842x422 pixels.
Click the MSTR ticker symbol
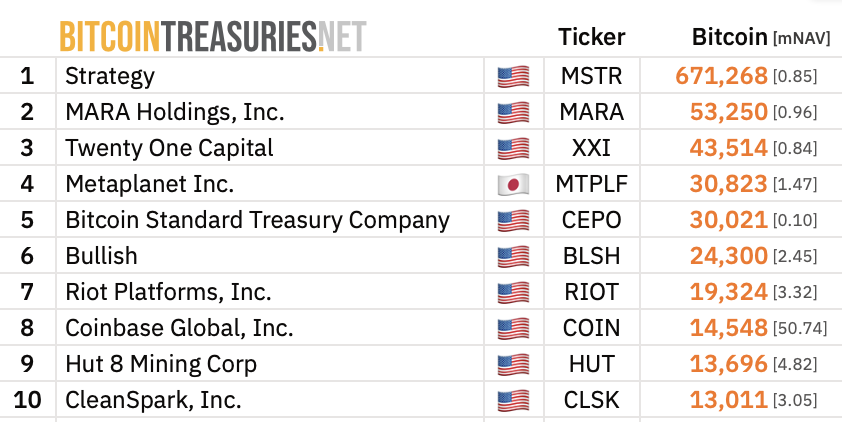pos(591,76)
